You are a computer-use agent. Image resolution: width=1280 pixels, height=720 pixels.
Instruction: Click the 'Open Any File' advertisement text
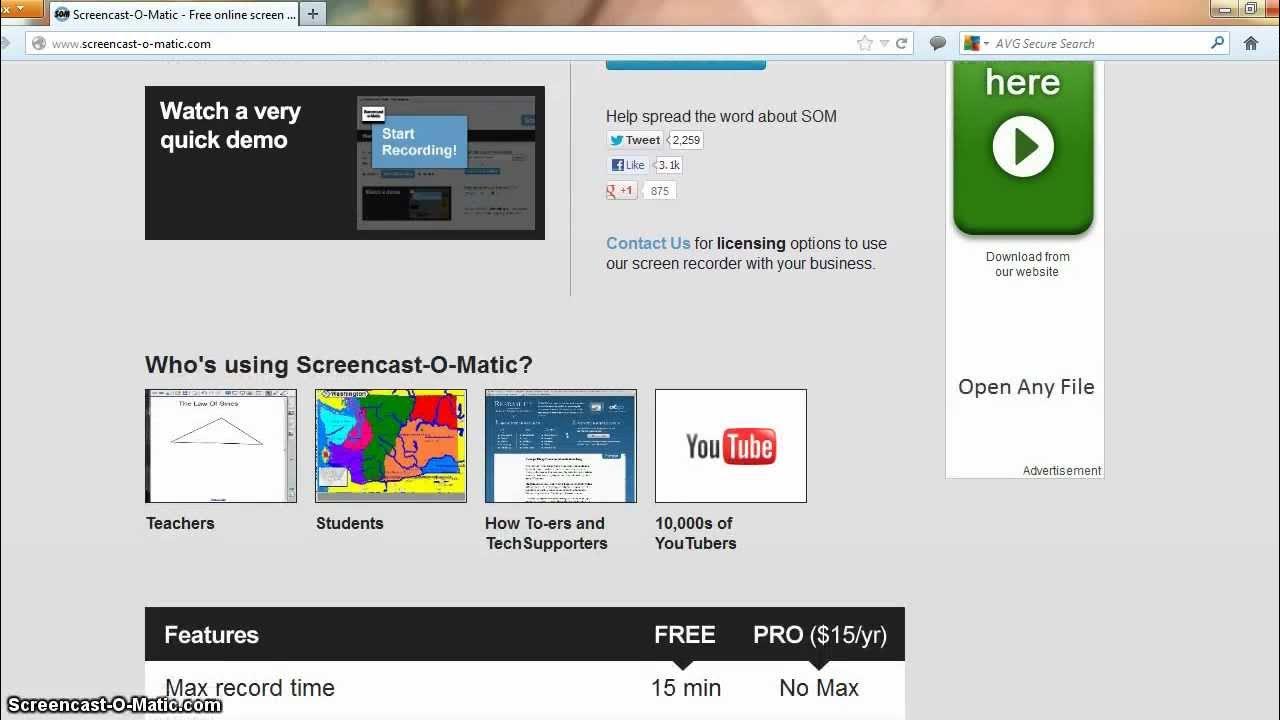(x=1026, y=387)
